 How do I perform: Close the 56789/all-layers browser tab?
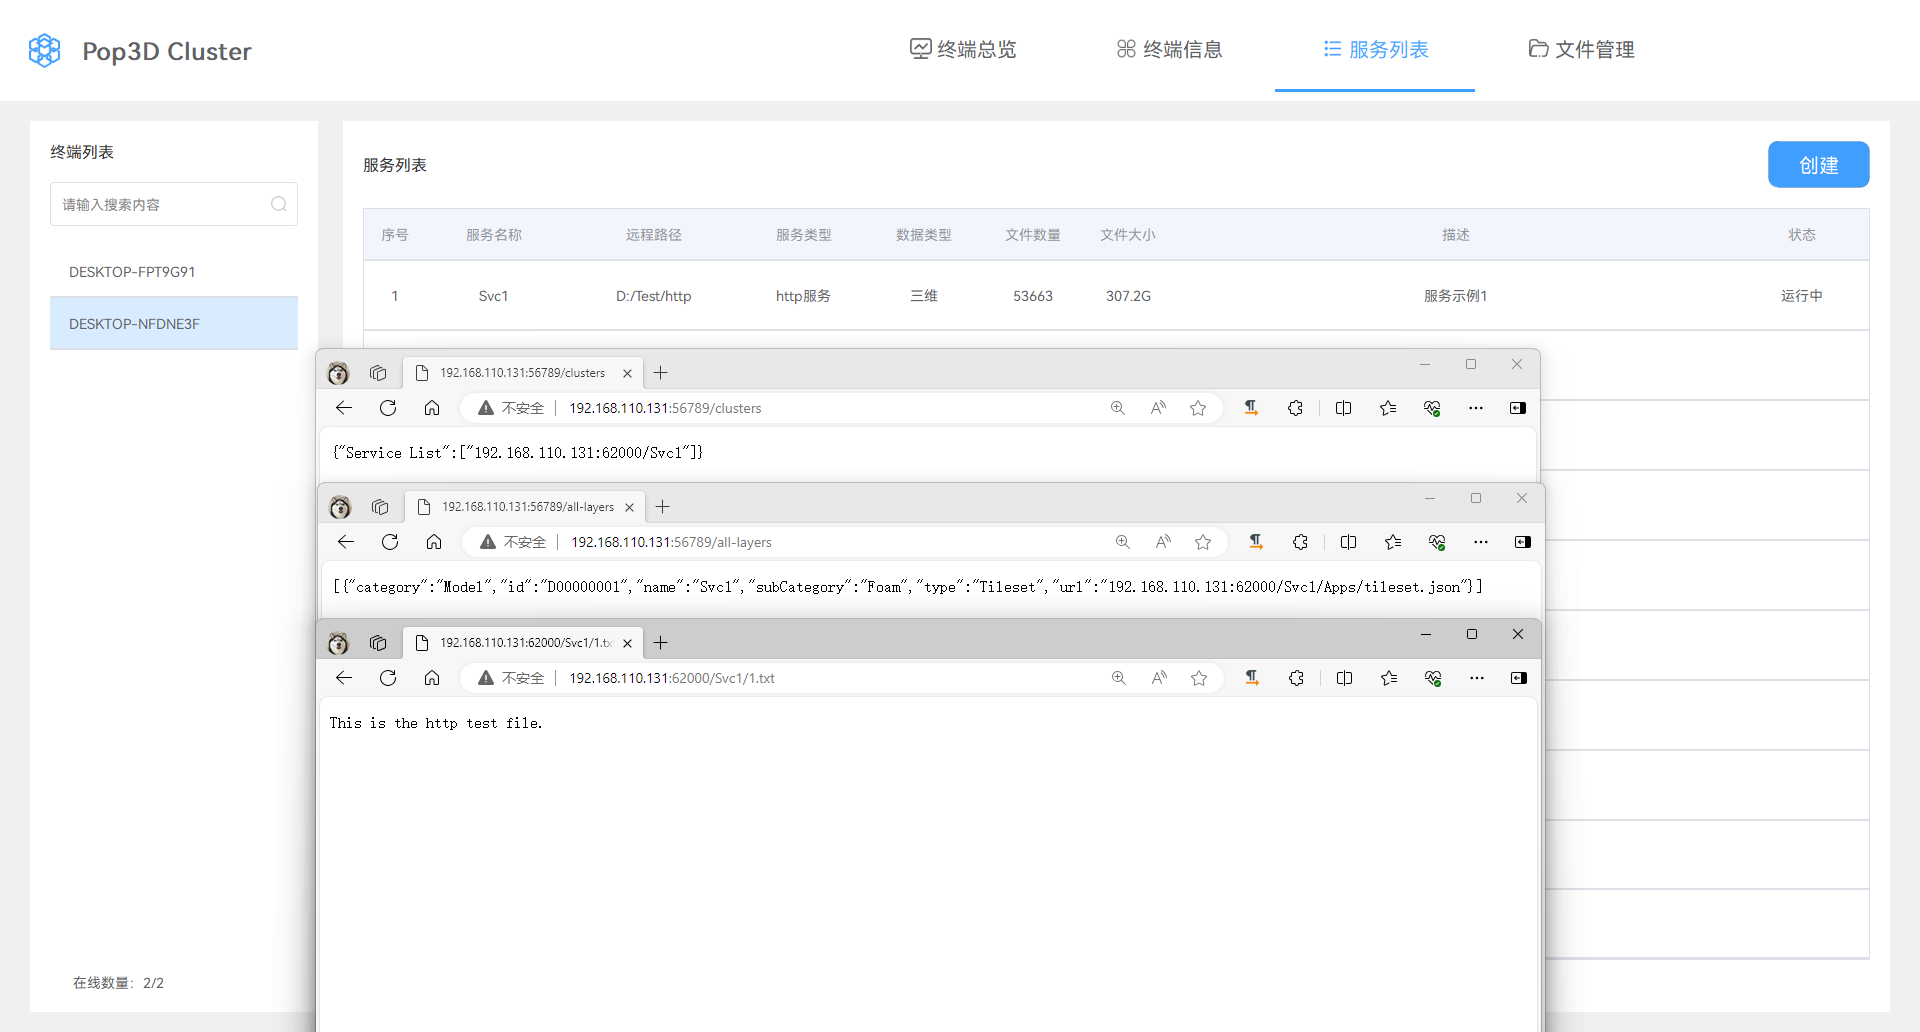click(629, 507)
